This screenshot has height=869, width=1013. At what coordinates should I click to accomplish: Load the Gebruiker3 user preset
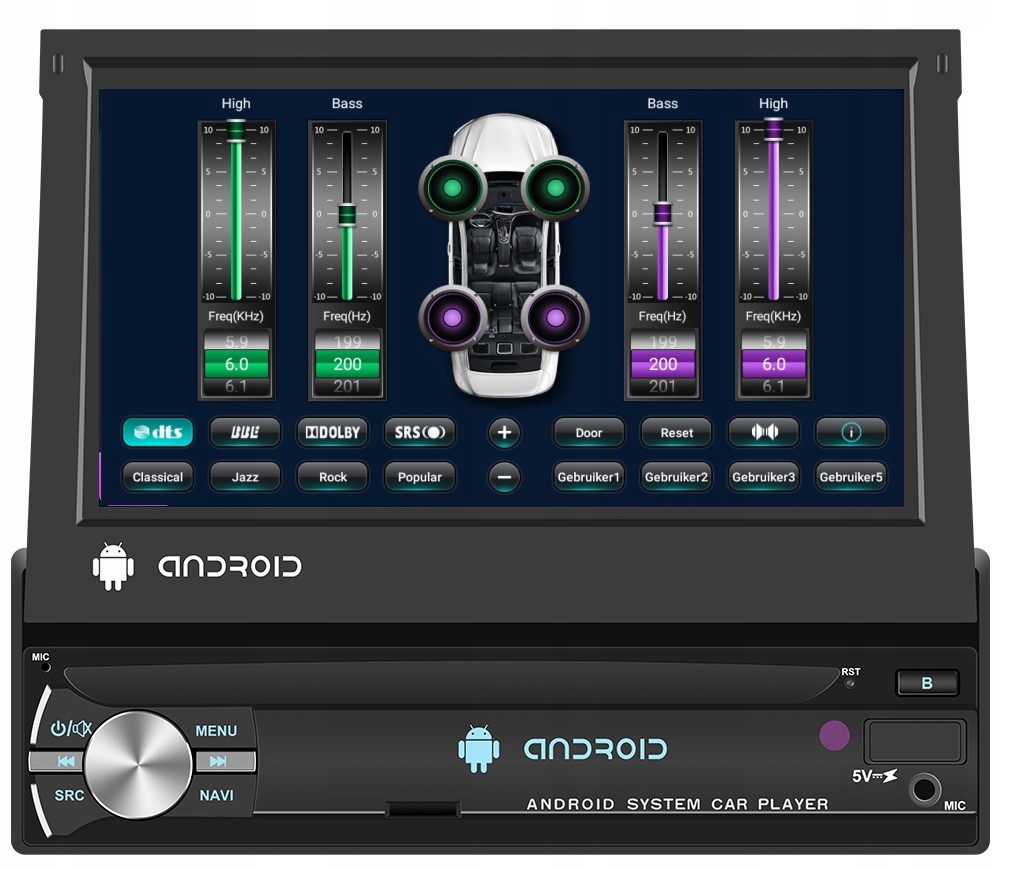point(764,477)
